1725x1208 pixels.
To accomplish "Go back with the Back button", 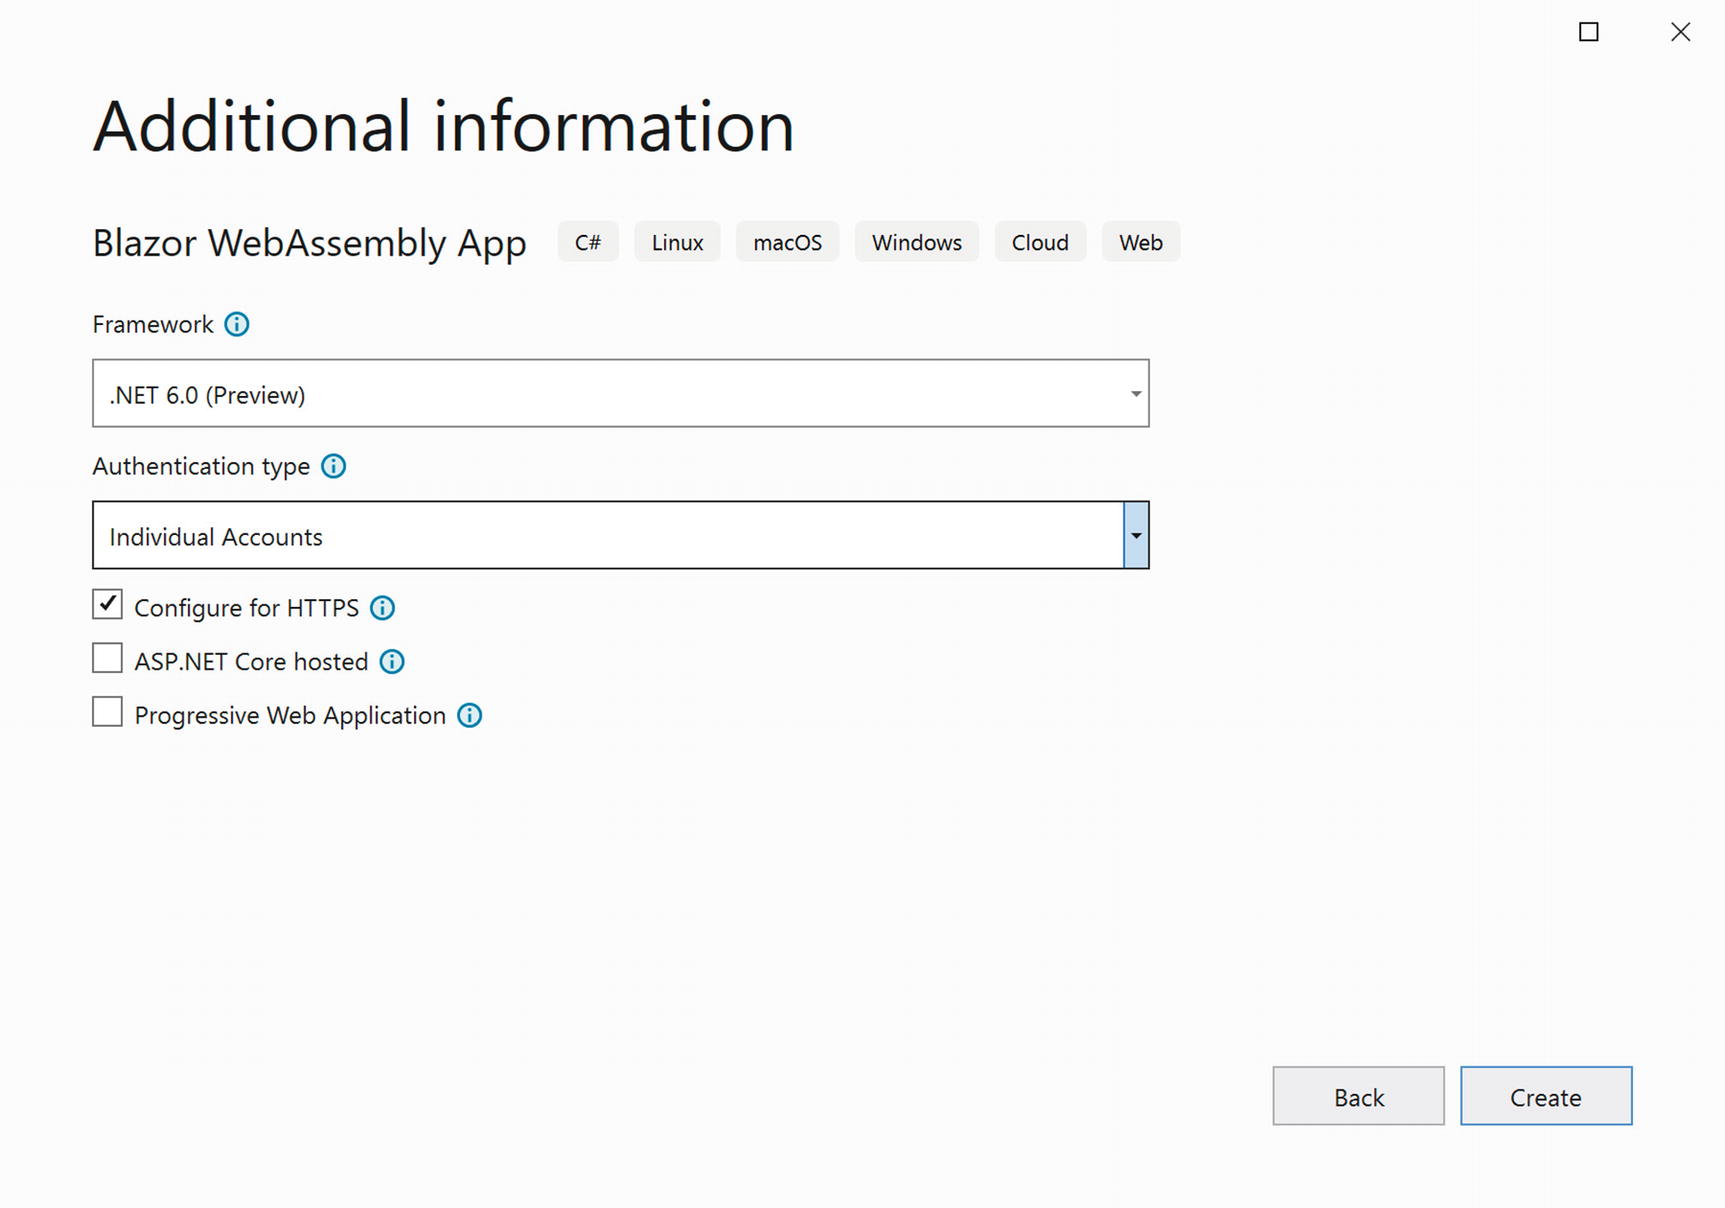I will (x=1358, y=1097).
